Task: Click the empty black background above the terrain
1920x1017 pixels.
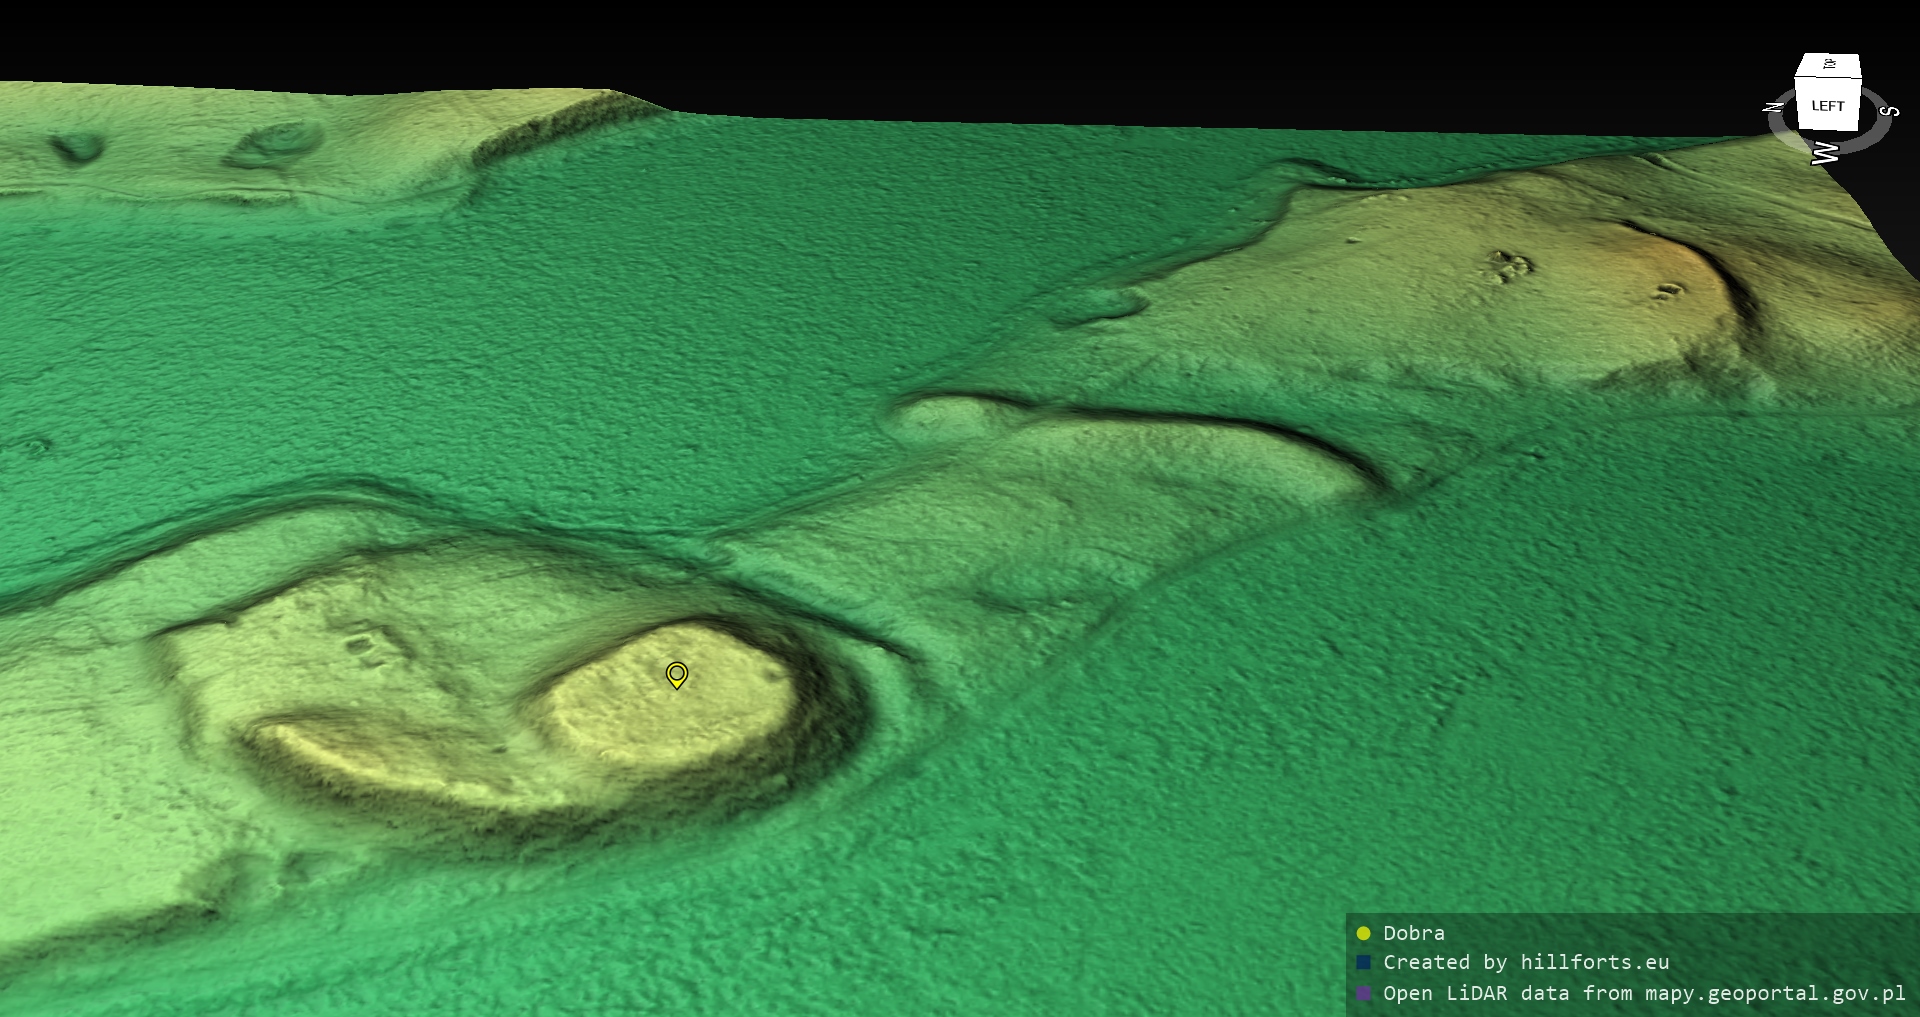Action: click(1000, 50)
